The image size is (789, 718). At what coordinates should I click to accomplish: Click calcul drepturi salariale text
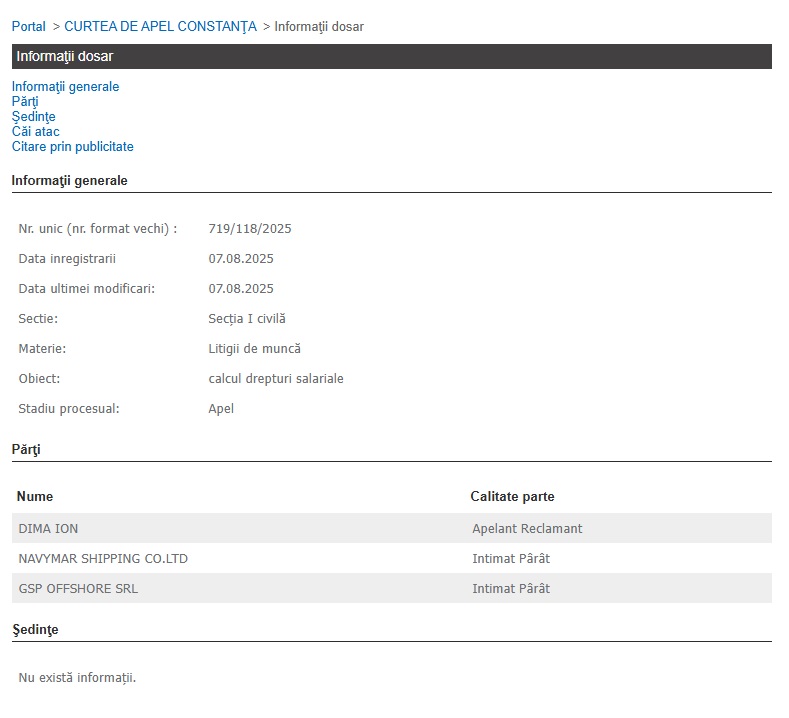click(276, 378)
